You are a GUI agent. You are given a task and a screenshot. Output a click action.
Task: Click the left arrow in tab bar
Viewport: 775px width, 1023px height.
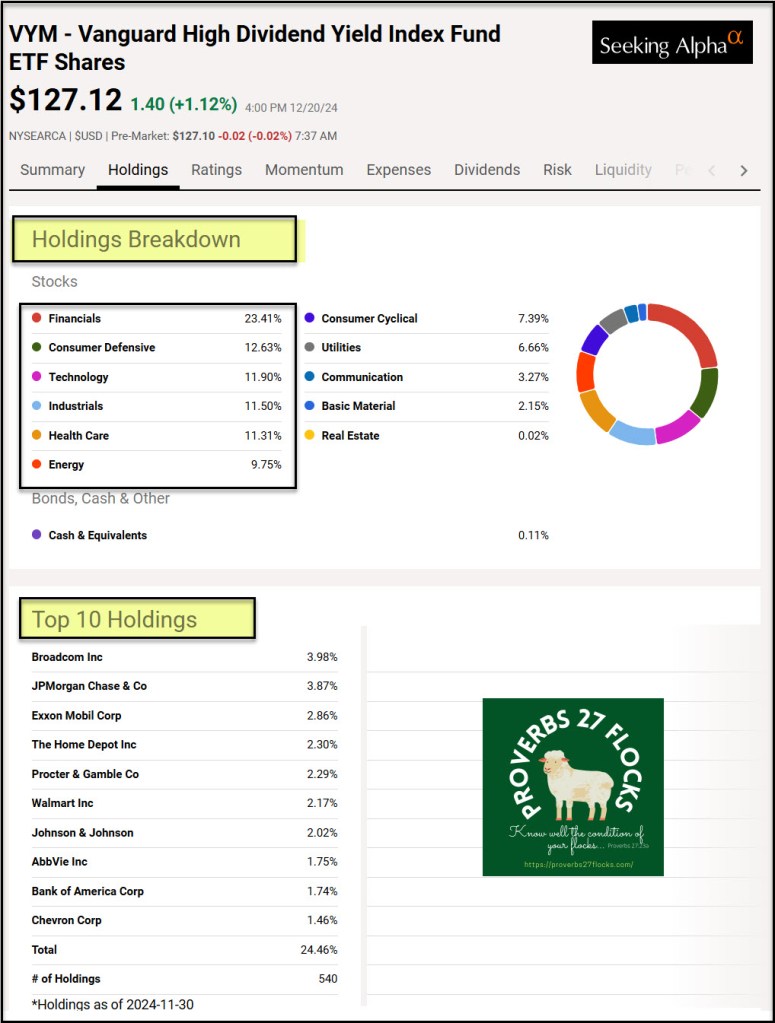coord(712,171)
